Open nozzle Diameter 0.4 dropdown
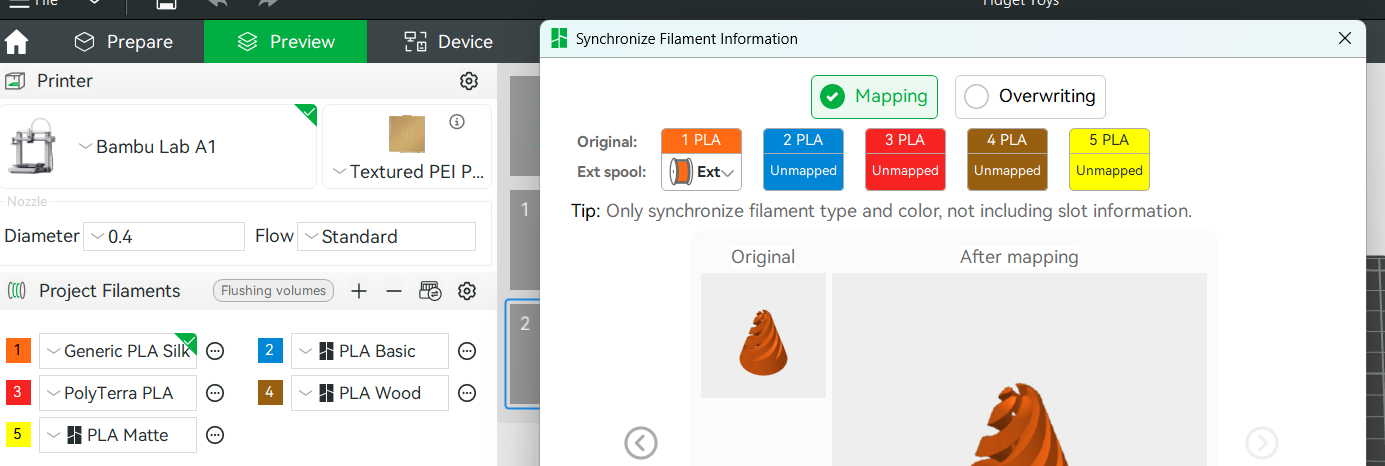This screenshot has width=1385, height=466. (164, 237)
